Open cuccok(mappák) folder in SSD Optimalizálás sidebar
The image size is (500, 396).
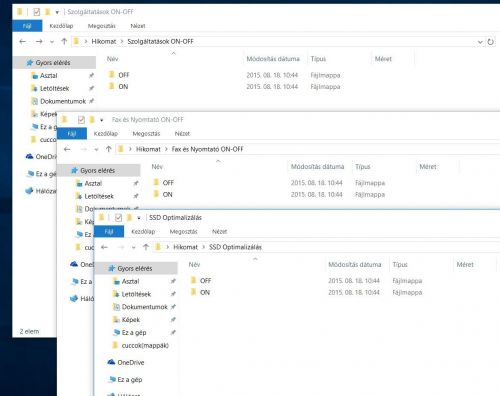click(x=145, y=346)
